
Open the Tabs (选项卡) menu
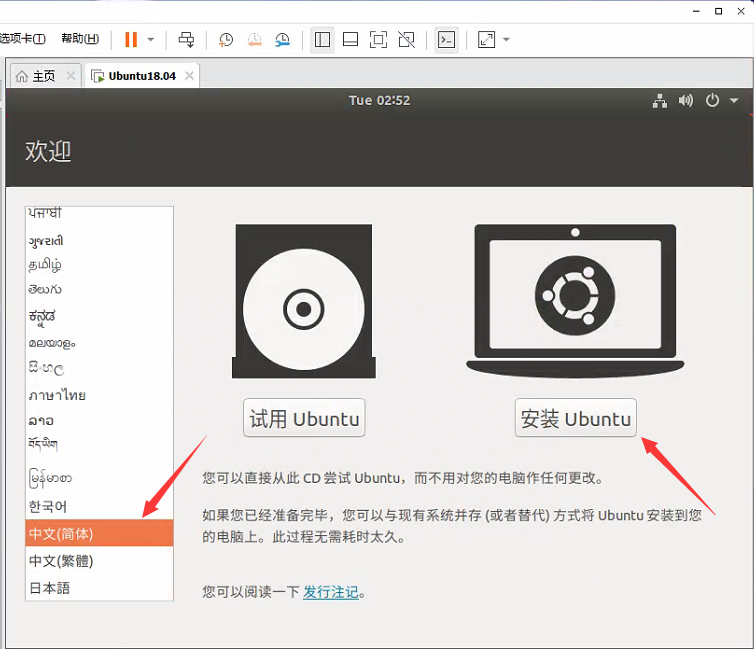coord(23,38)
